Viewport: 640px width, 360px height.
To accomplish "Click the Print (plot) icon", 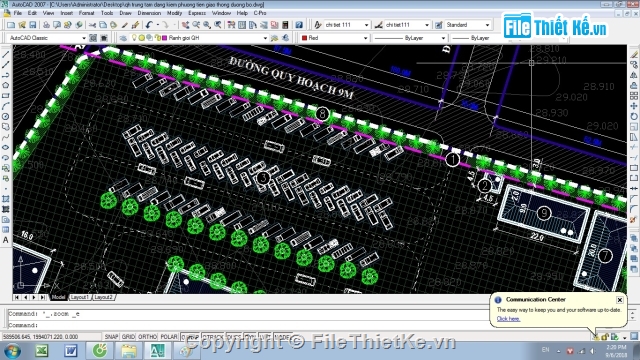I will pos(46,25).
